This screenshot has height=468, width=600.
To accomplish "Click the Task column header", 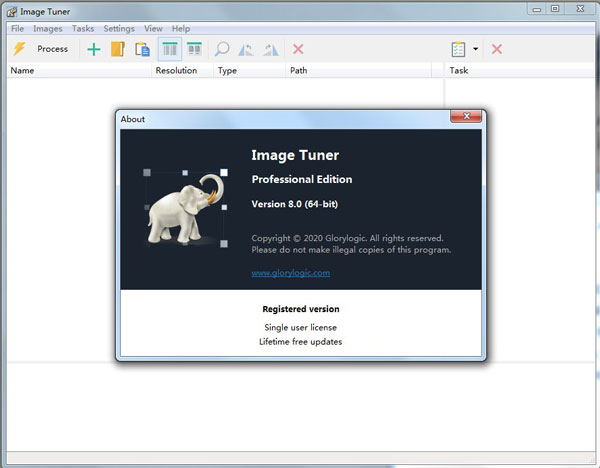I will pos(520,70).
